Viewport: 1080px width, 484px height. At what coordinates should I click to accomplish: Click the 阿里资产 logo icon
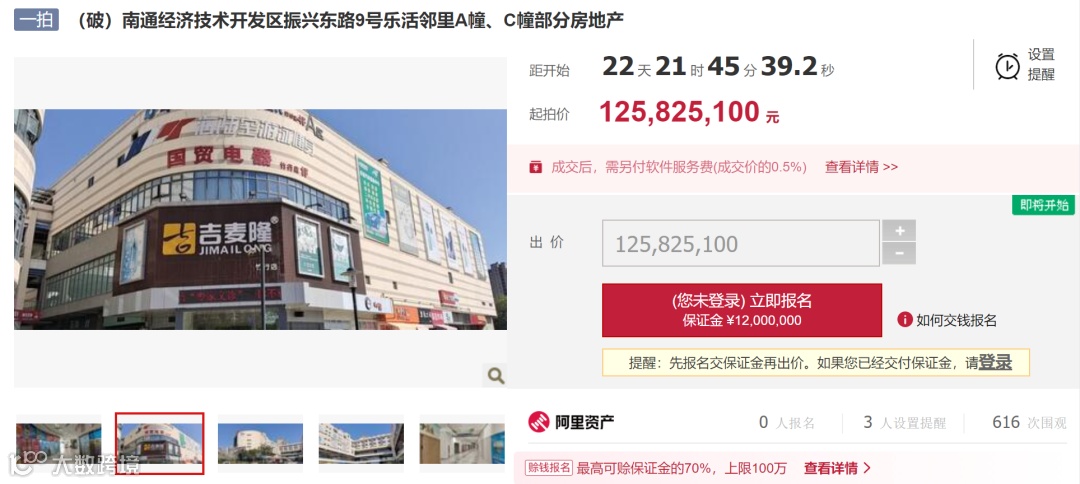pos(539,422)
